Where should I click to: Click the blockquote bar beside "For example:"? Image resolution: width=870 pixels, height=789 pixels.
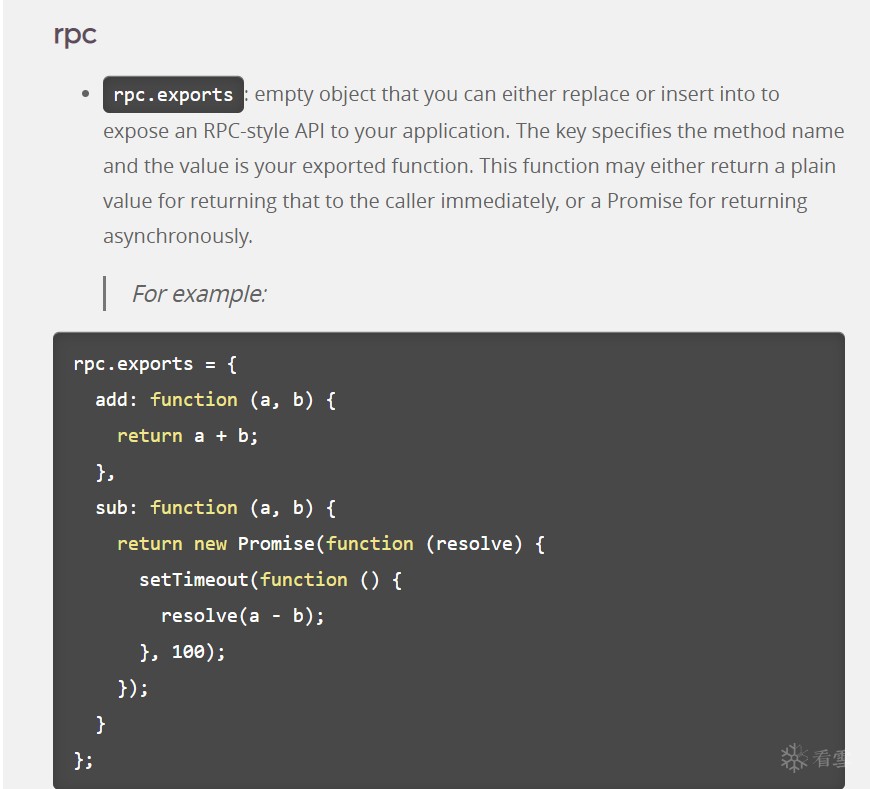104,294
